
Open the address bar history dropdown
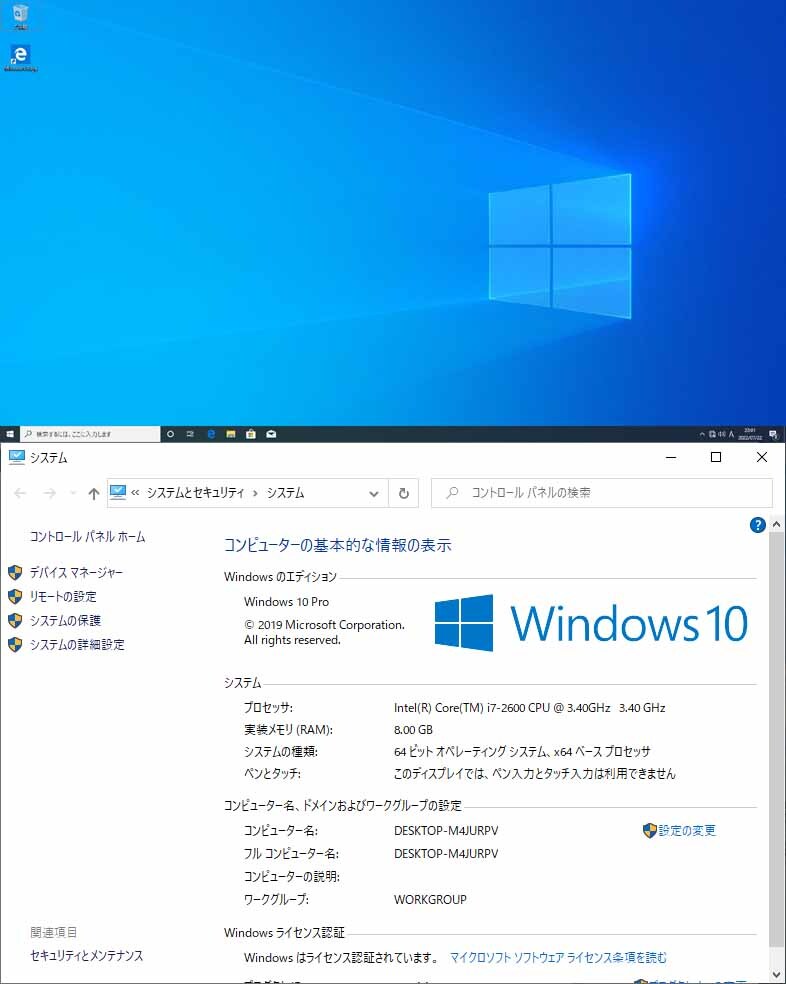click(374, 493)
